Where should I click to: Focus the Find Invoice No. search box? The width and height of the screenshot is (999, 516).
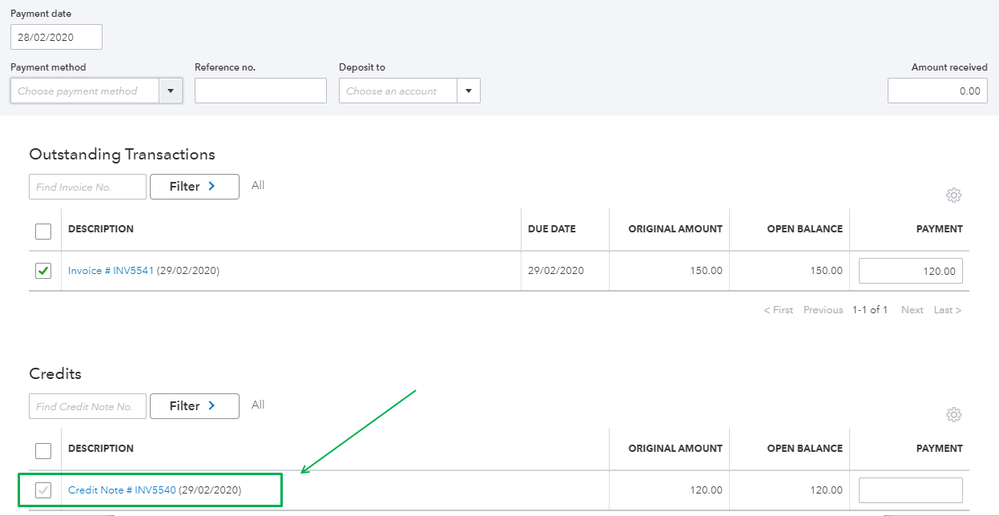pos(88,187)
